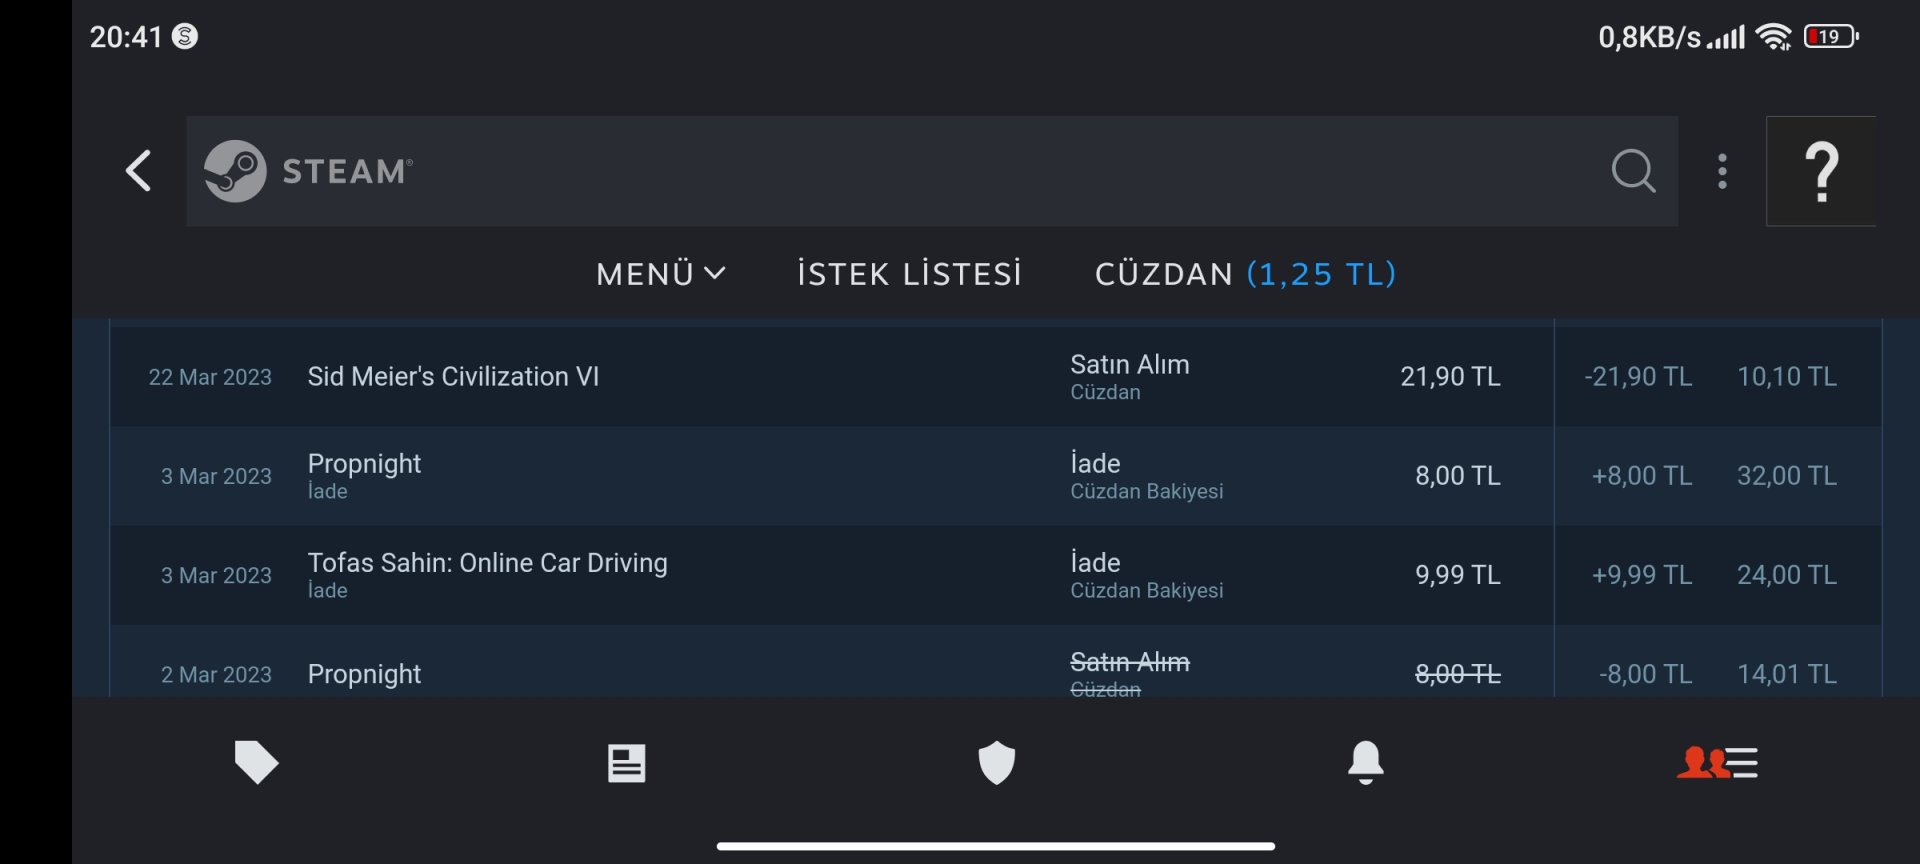Image resolution: width=1920 pixels, height=864 pixels.
Task: Select the +9,99 TL wallet change
Action: (1642, 575)
